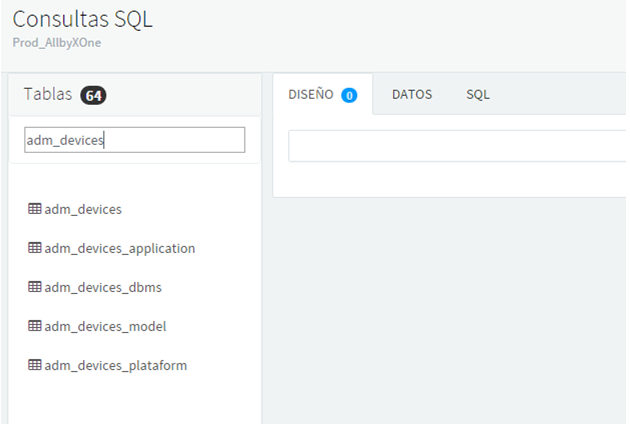Click the 64 tables count badge
This screenshot has width=630, height=425.
point(93,95)
